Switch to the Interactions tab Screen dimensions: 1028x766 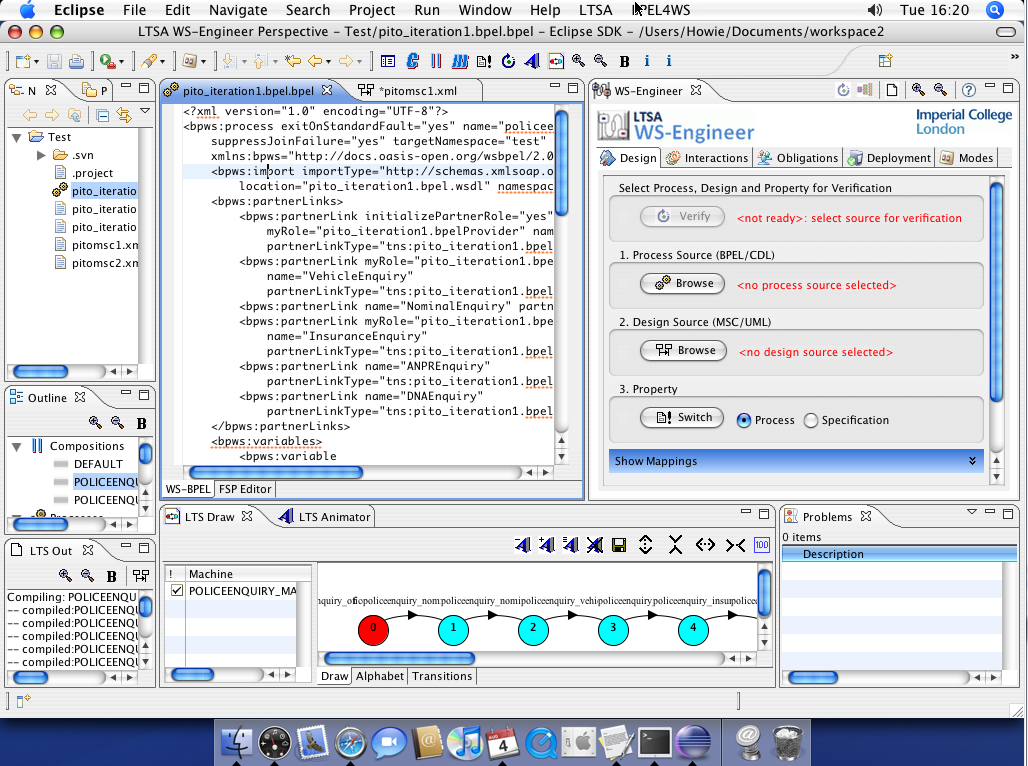pos(707,157)
